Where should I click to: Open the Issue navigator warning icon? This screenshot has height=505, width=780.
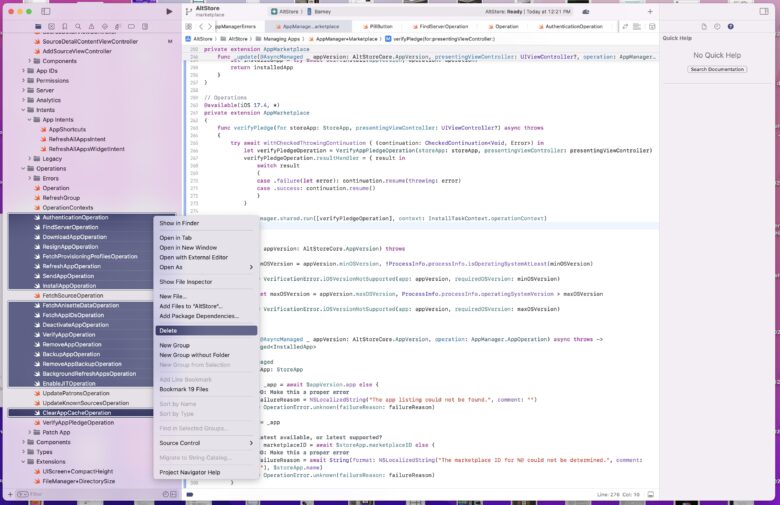coord(92,25)
